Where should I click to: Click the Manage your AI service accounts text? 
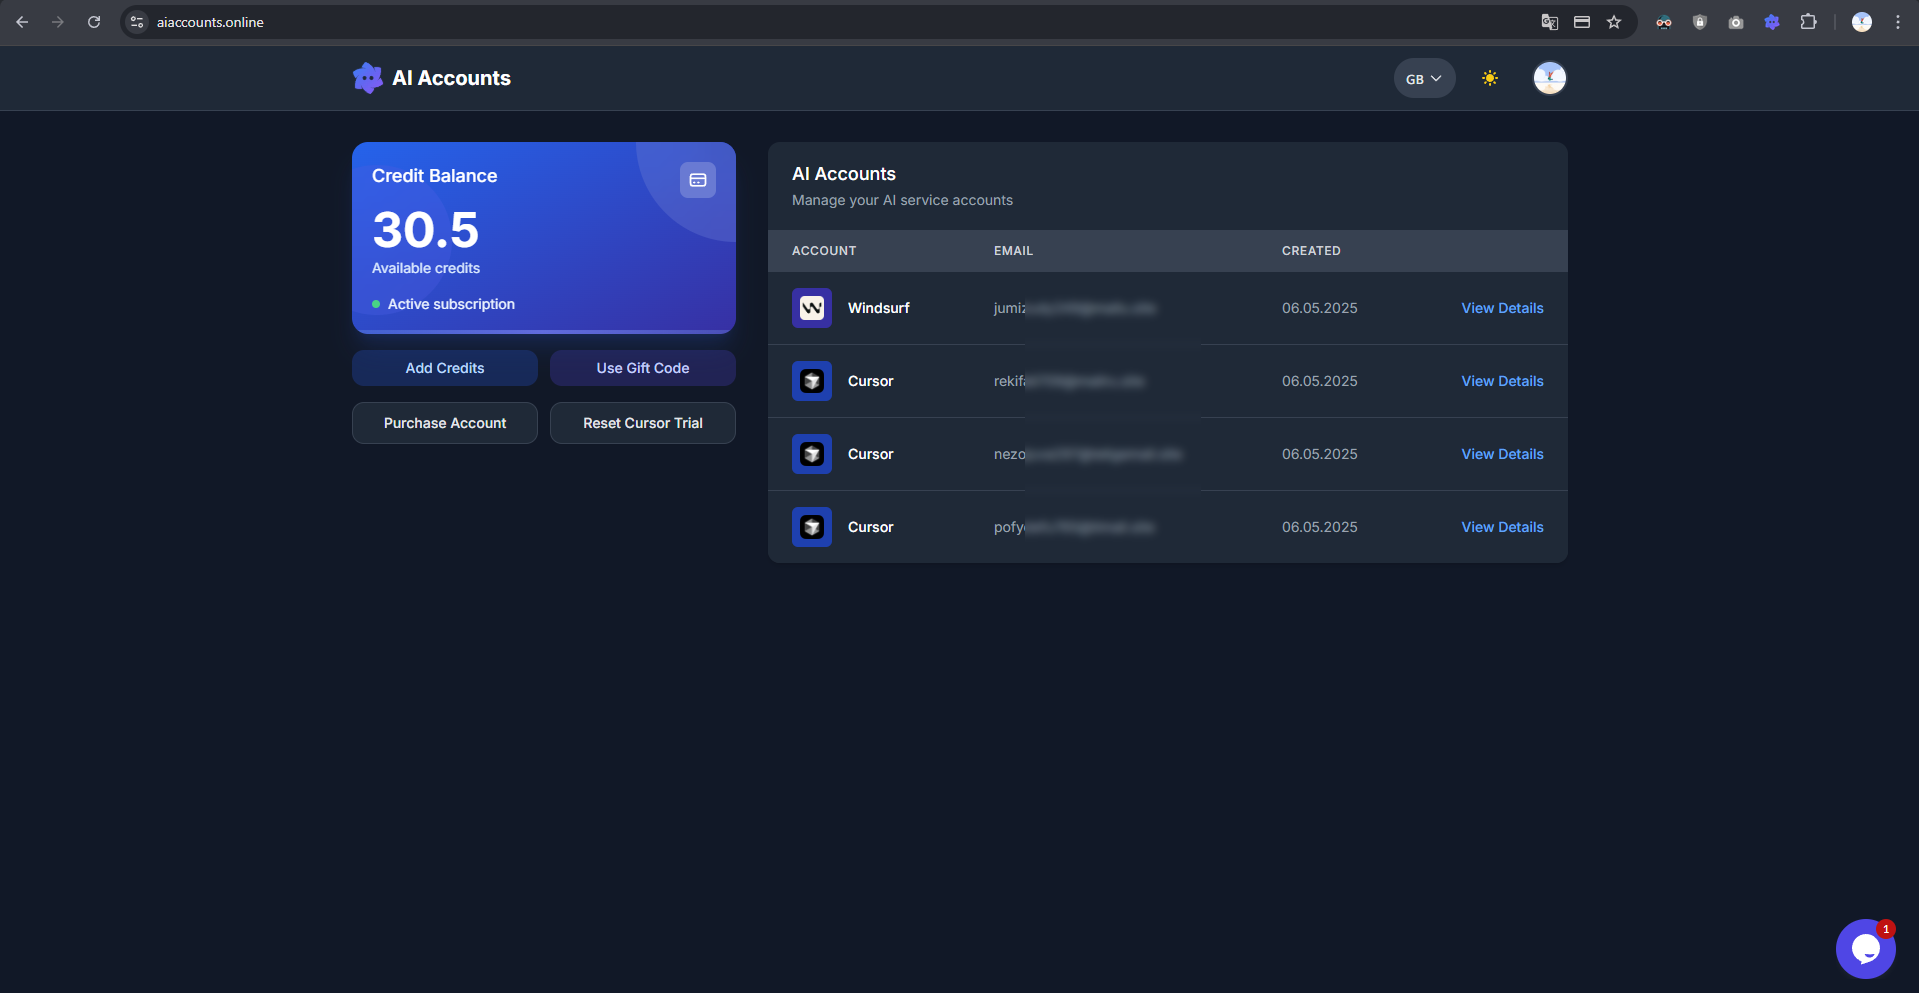pos(902,200)
